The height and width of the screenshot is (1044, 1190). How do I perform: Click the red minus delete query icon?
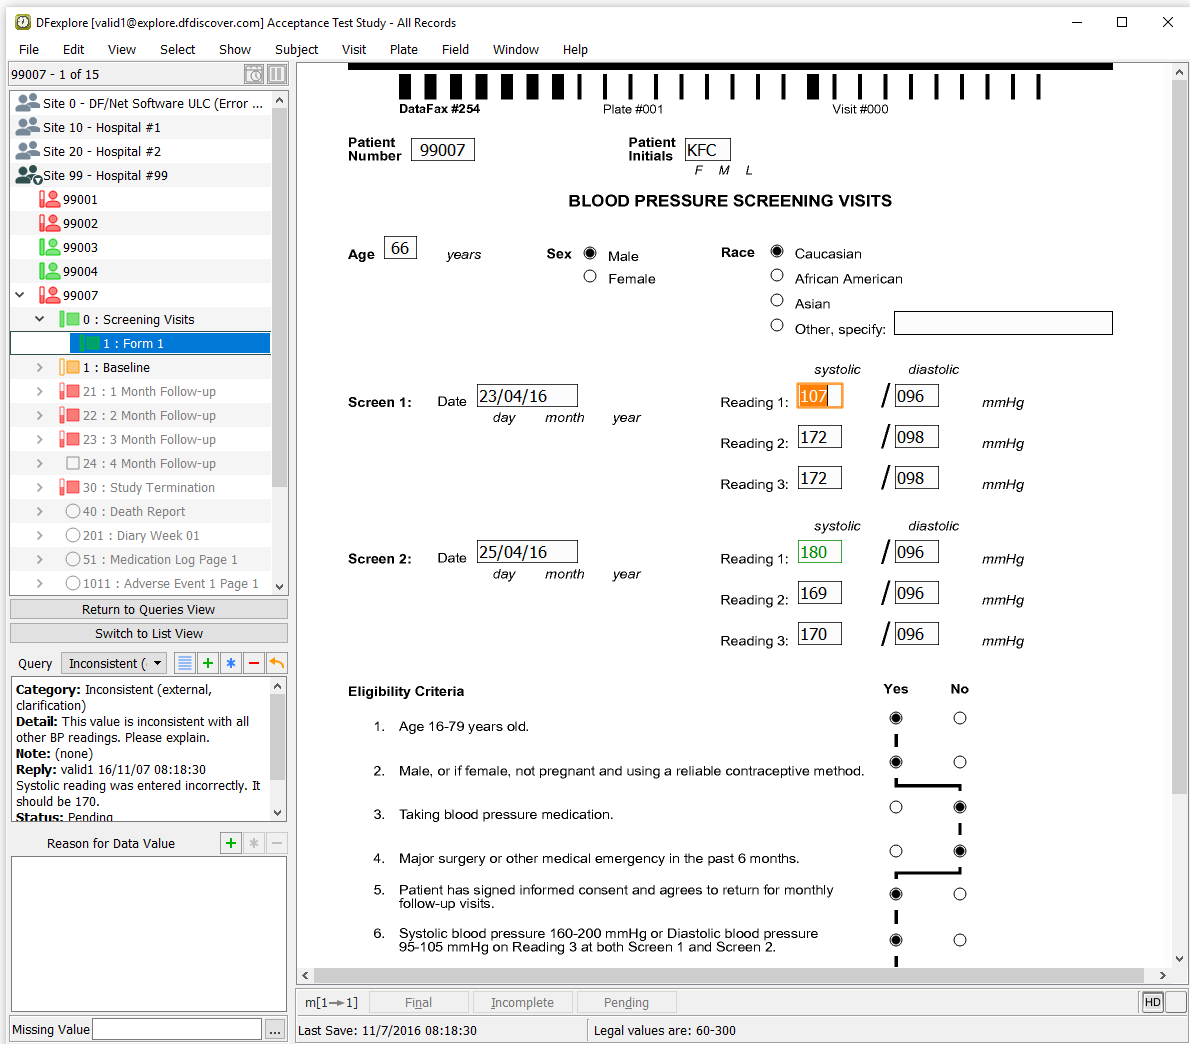[254, 663]
